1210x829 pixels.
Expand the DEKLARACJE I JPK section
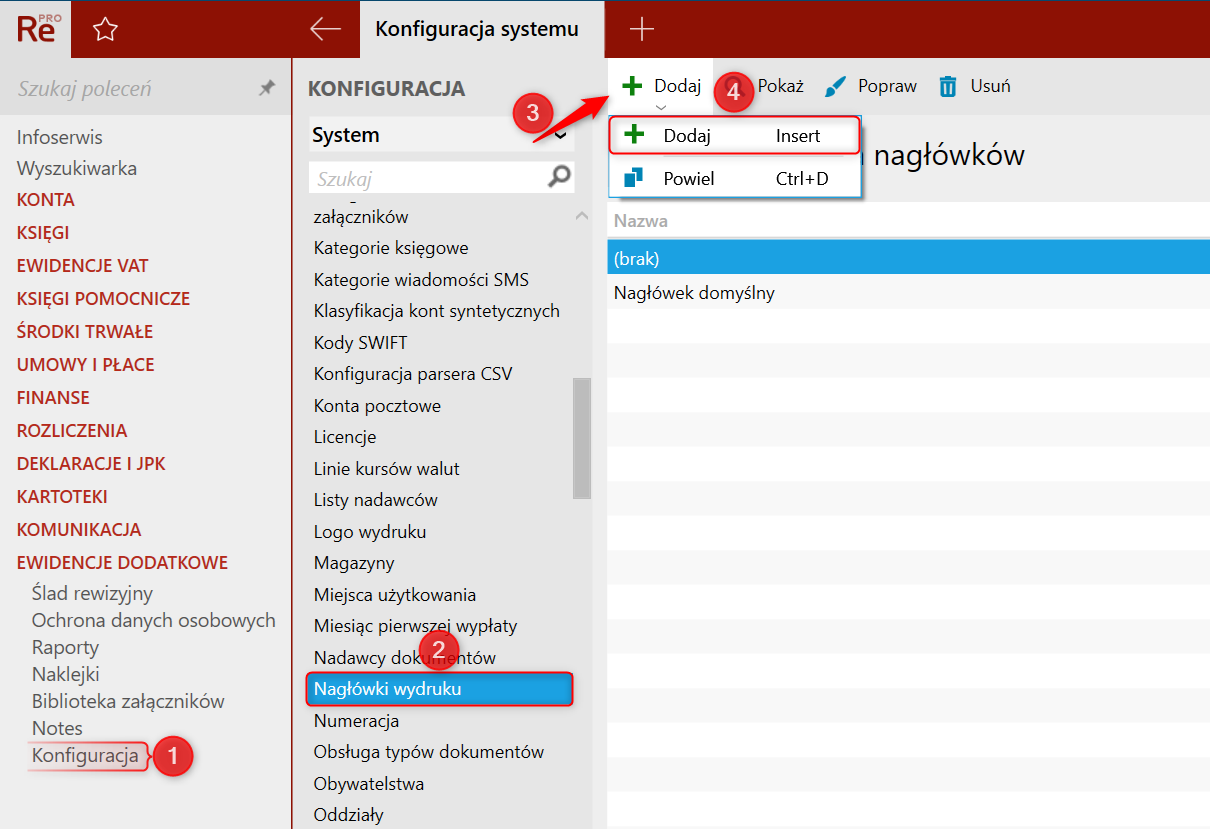click(x=91, y=464)
